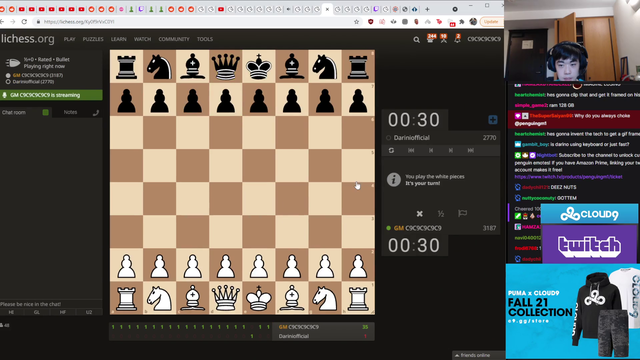Open the C9C9C9C9C9 user dropdown
The width and height of the screenshot is (640, 360).
click(x=484, y=39)
